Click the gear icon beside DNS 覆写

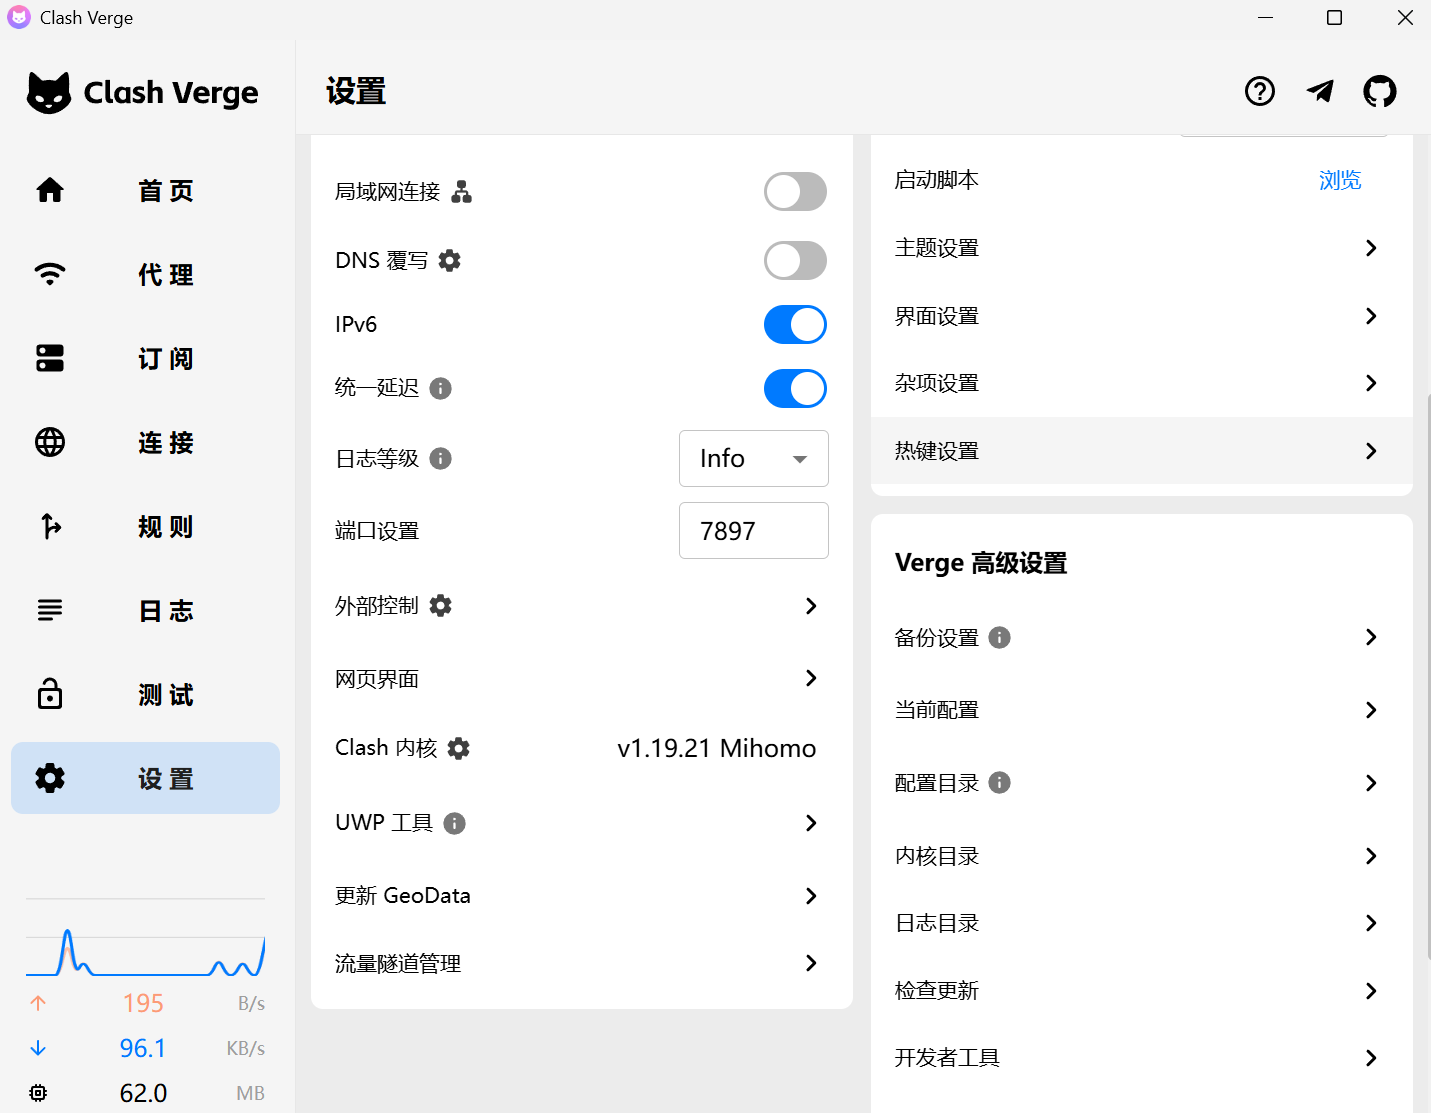[x=450, y=261]
